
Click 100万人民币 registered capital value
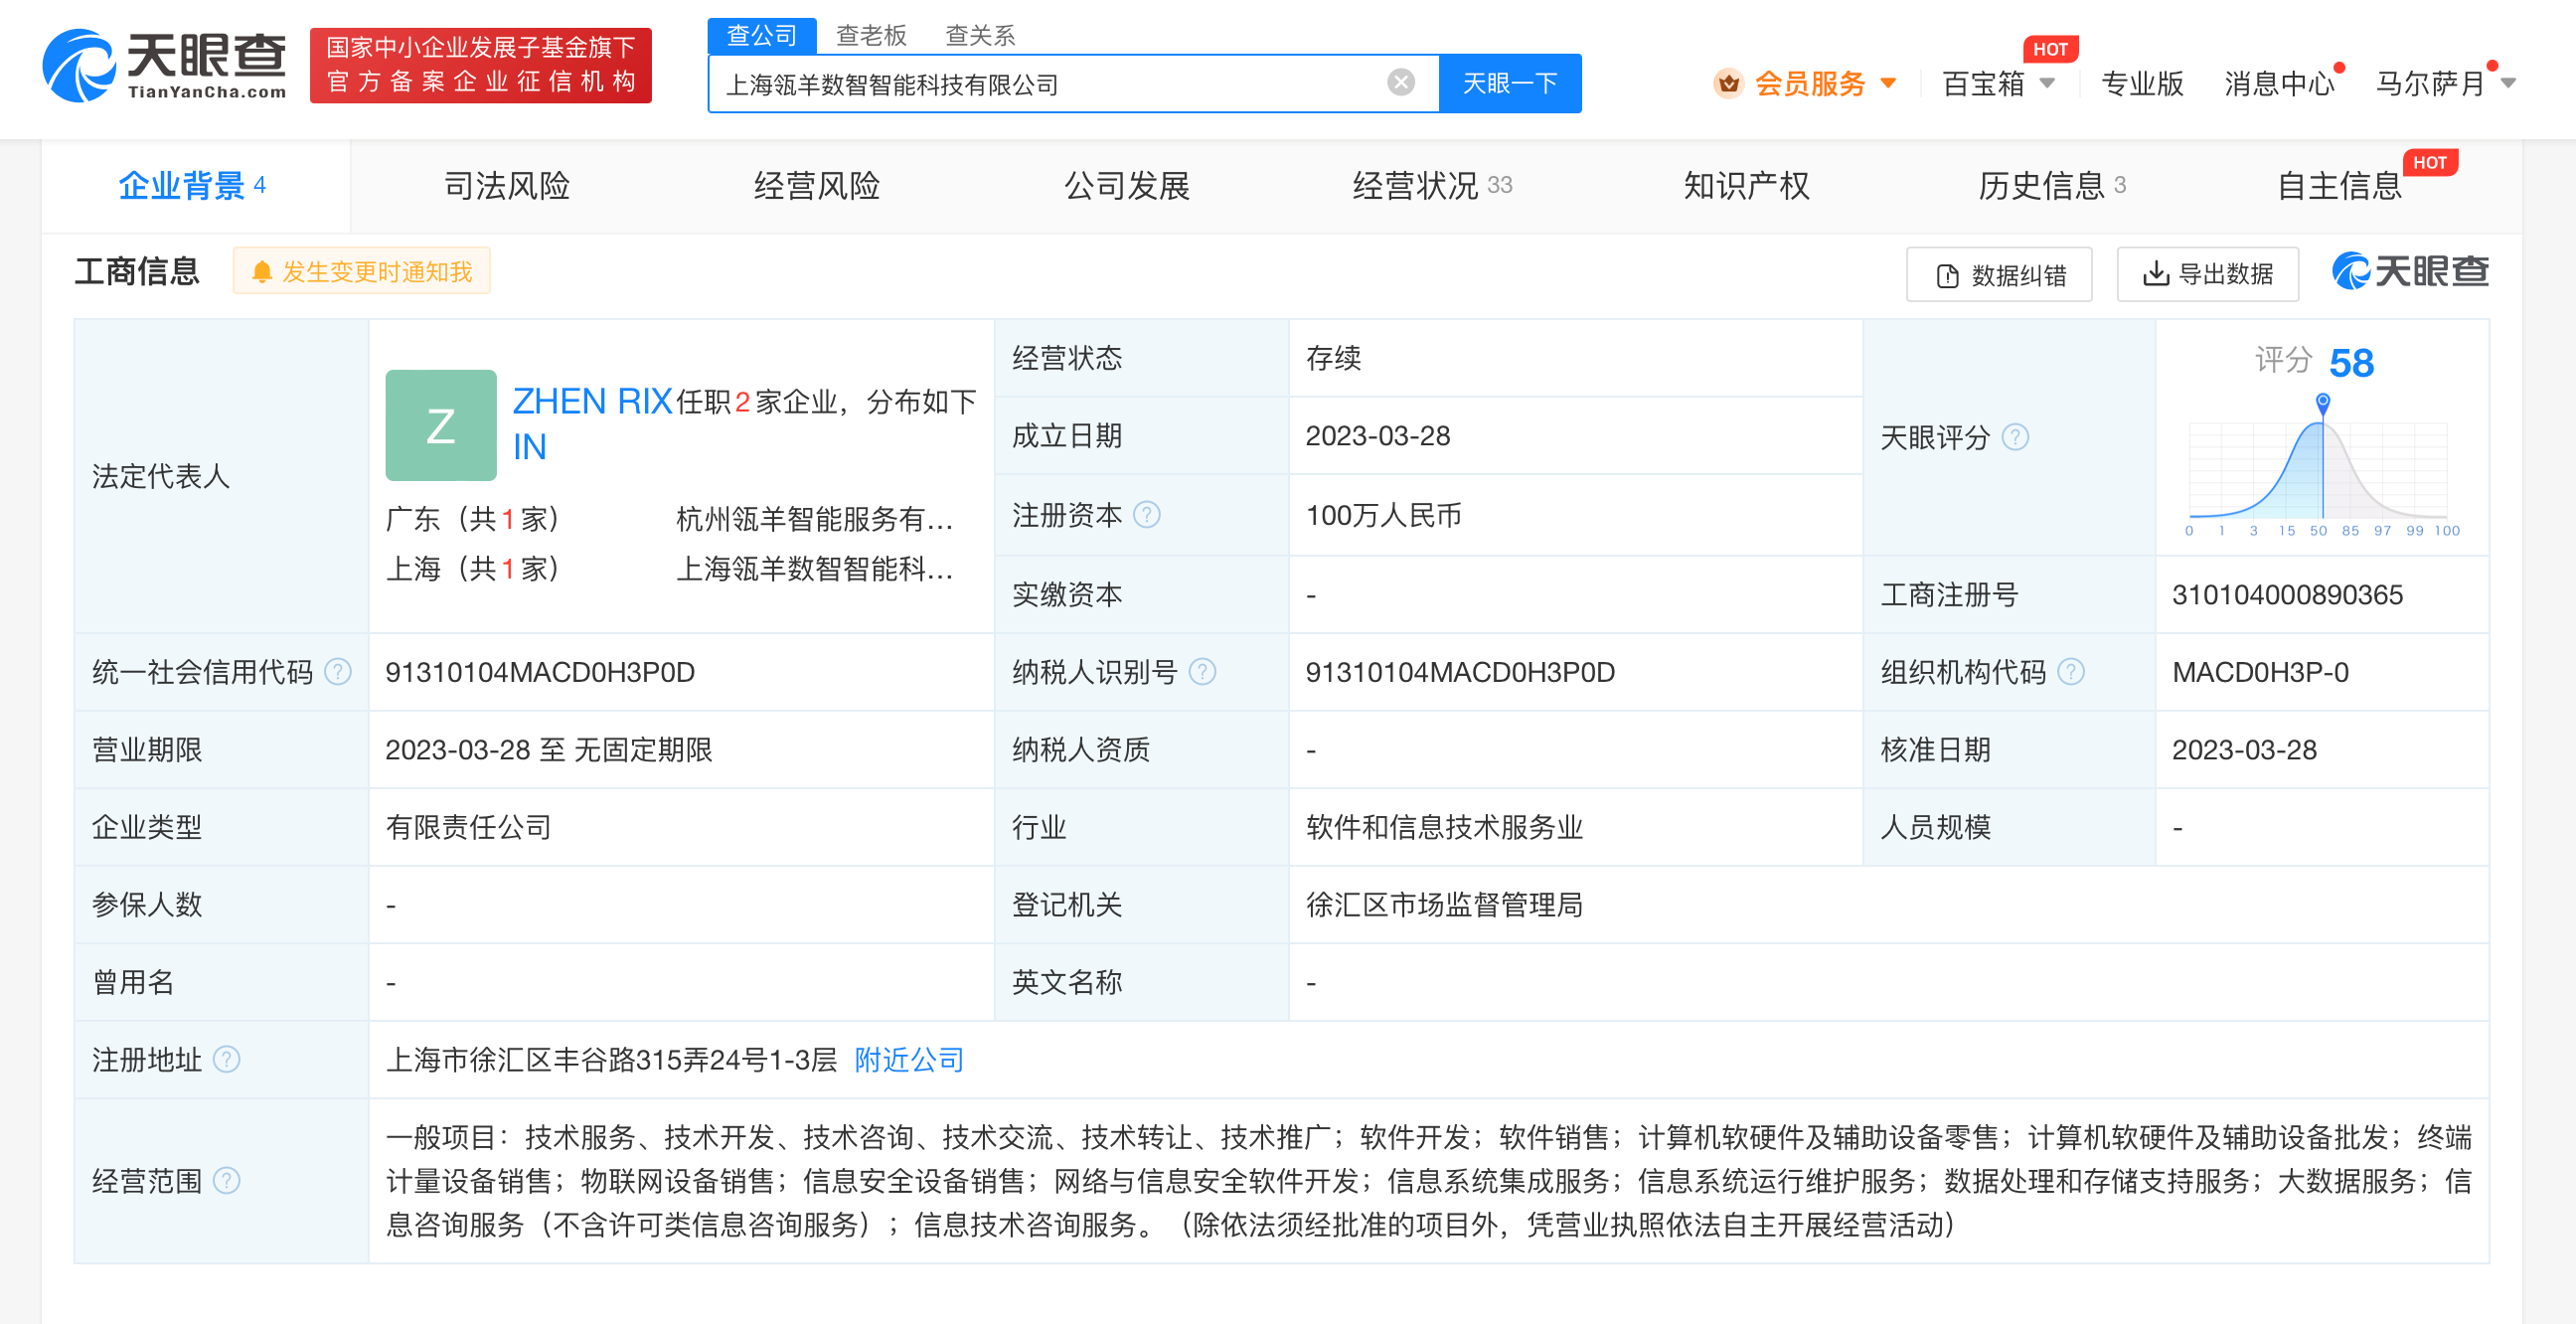1383,515
